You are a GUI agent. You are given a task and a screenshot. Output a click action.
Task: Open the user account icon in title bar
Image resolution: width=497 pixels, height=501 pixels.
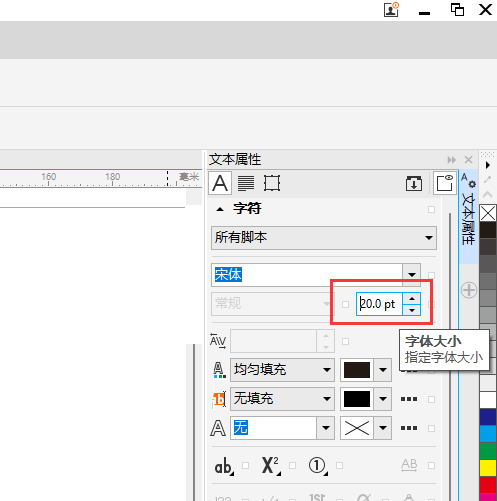click(391, 9)
